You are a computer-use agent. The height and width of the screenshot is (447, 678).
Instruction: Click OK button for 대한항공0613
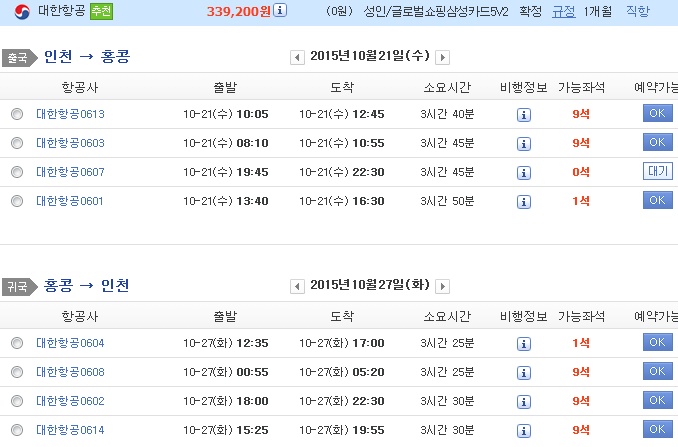[658, 113]
